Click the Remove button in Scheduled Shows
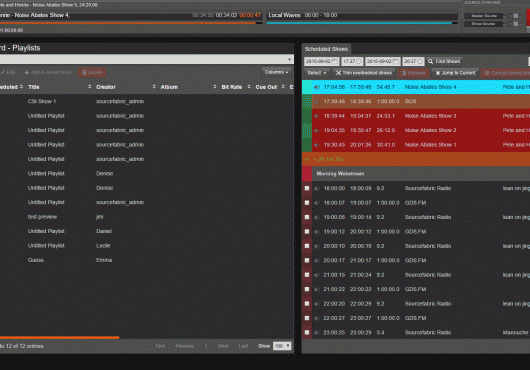This screenshot has height=370, width=530. tap(414, 73)
